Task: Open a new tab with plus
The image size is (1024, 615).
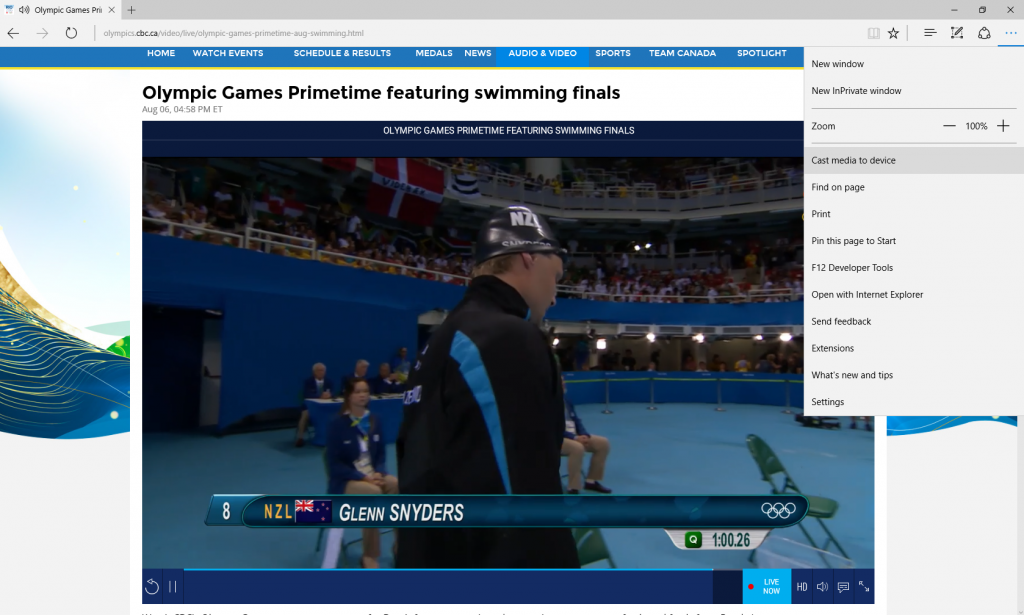Action: (131, 10)
